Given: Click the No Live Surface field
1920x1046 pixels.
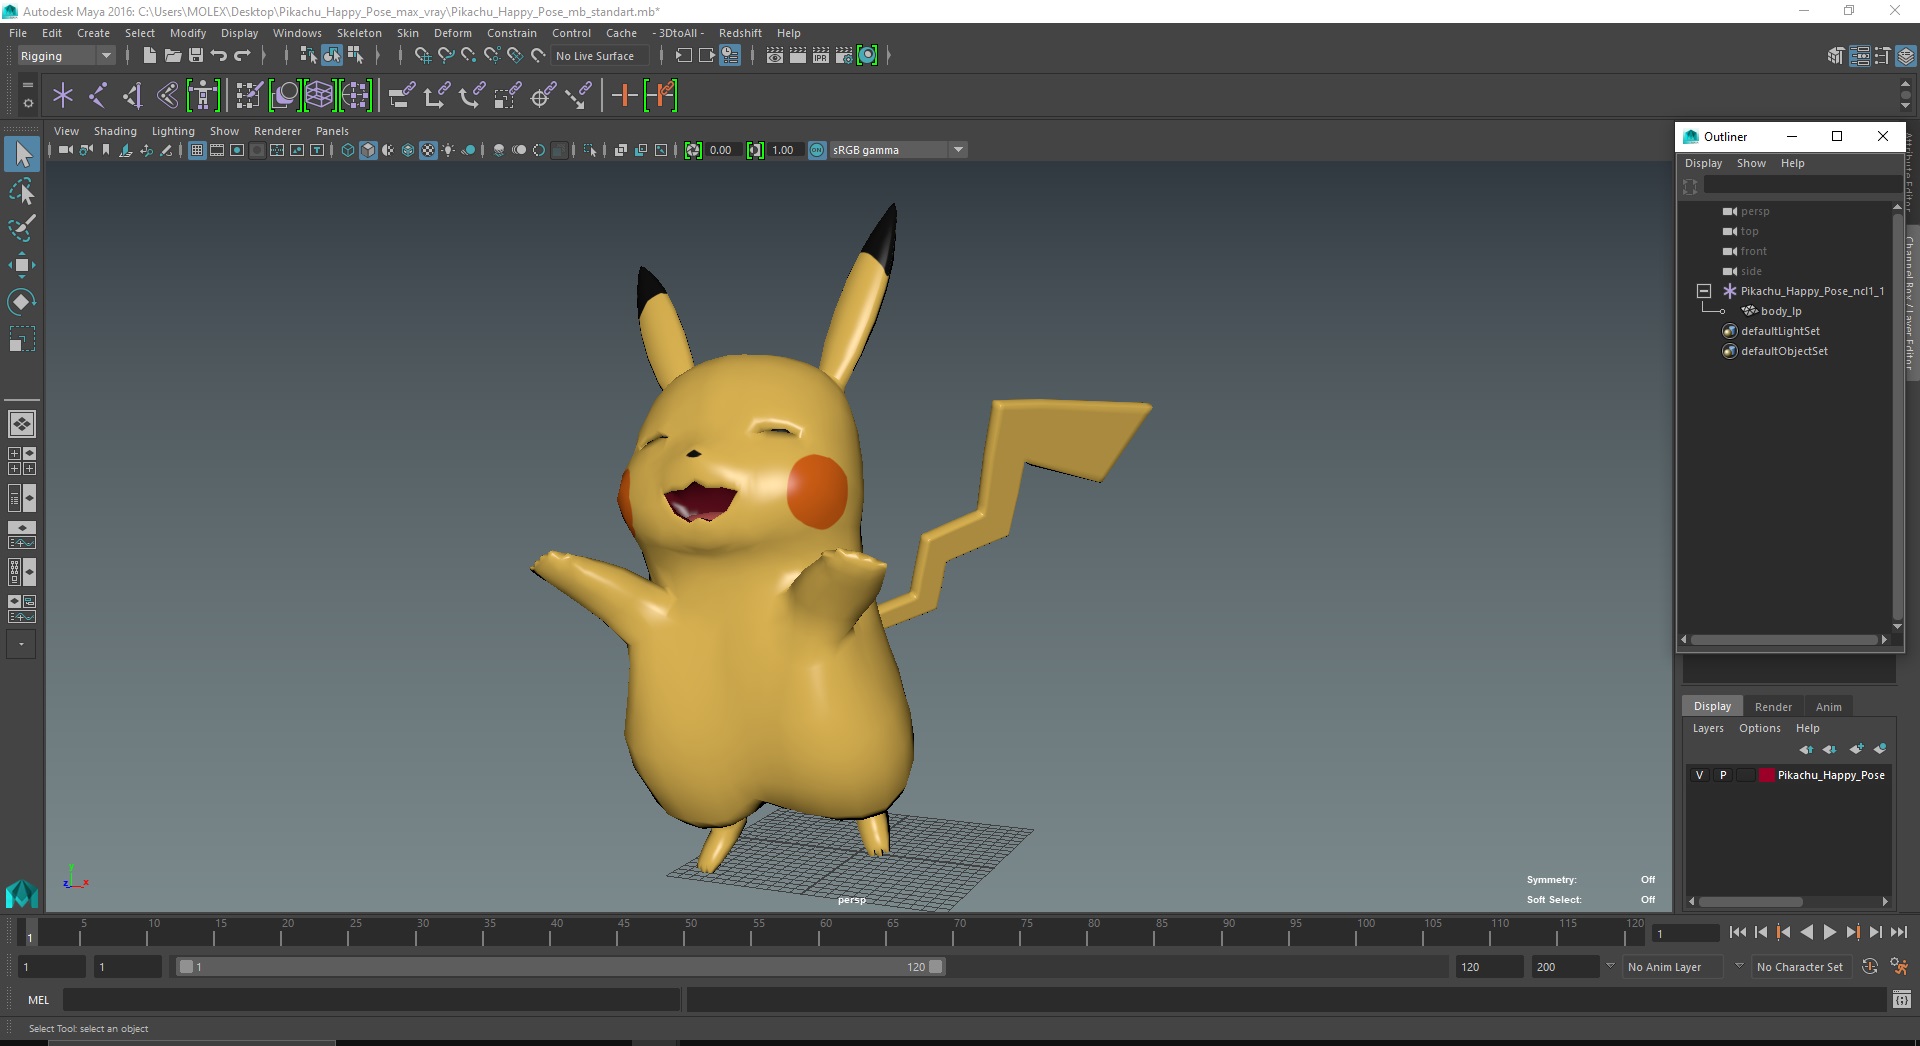Looking at the screenshot, I should click(x=601, y=56).
